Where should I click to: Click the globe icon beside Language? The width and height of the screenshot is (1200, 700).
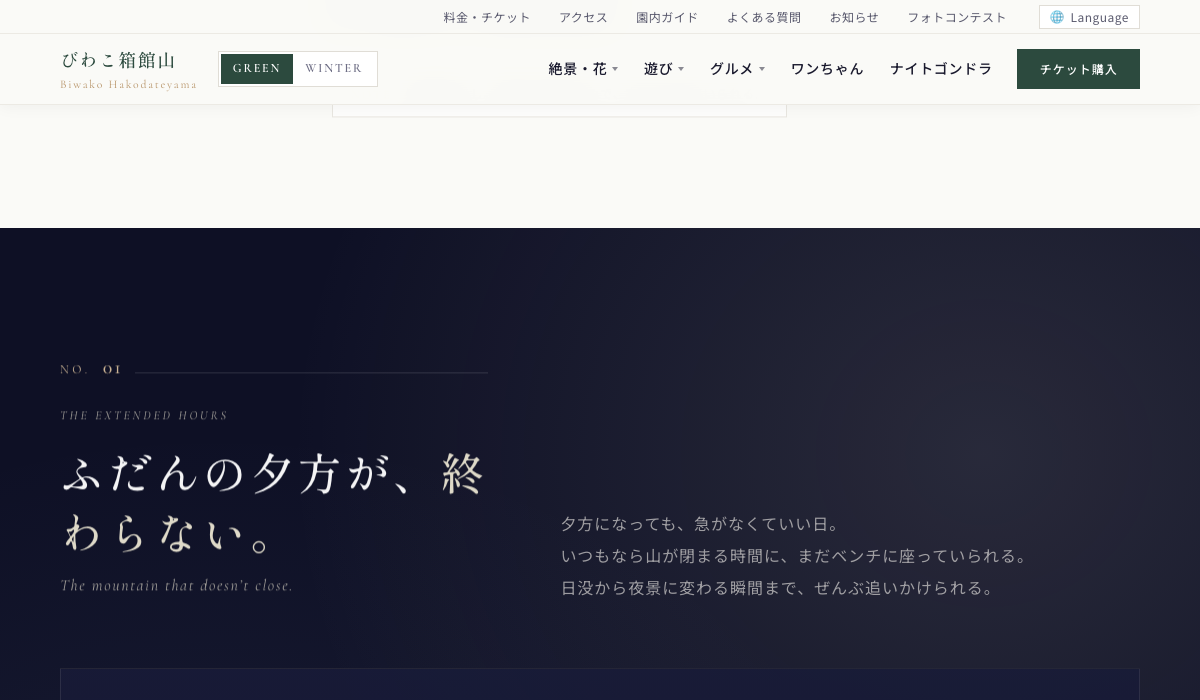click(x=1057, y=17)
